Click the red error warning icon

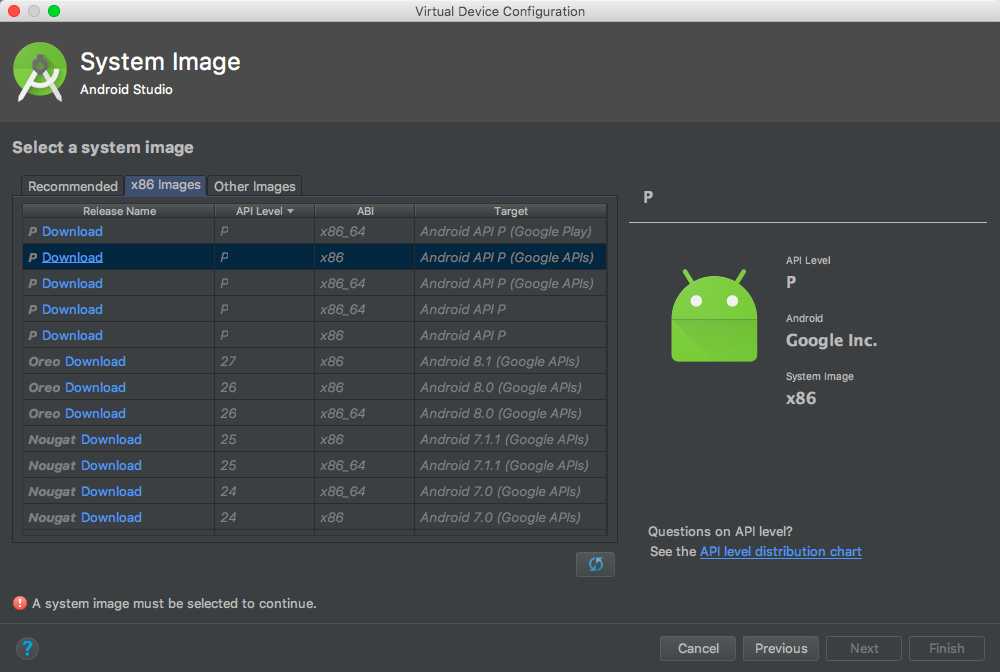point(20,603)
